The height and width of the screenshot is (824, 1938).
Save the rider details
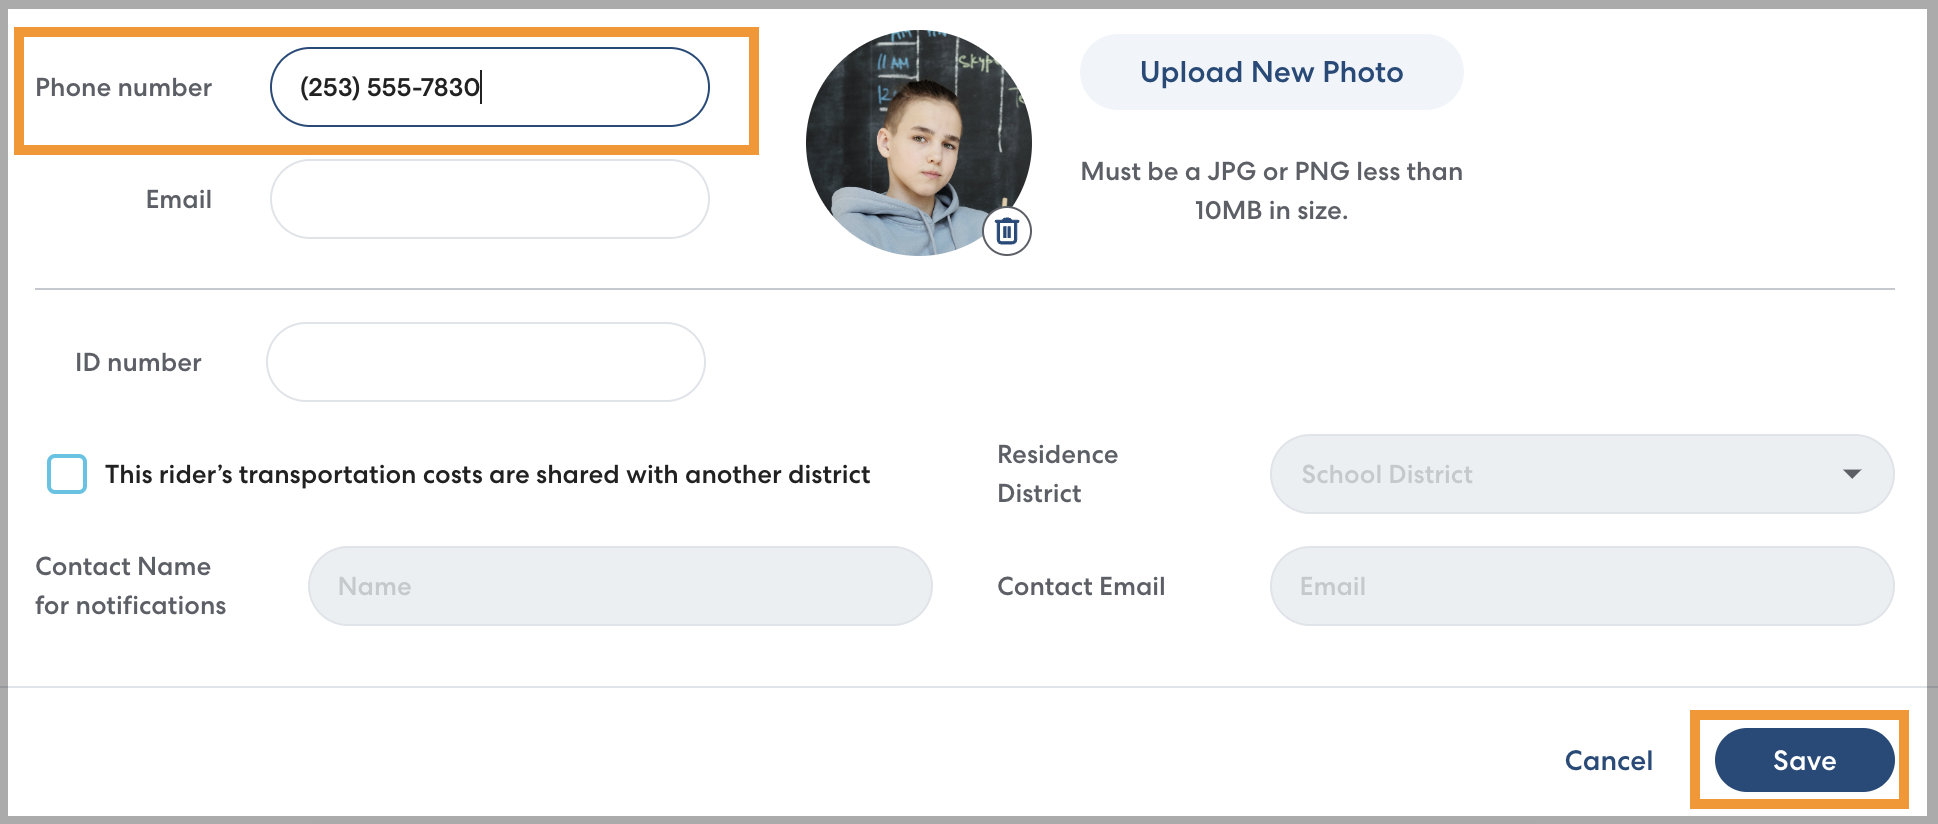tap(1803, 760)
